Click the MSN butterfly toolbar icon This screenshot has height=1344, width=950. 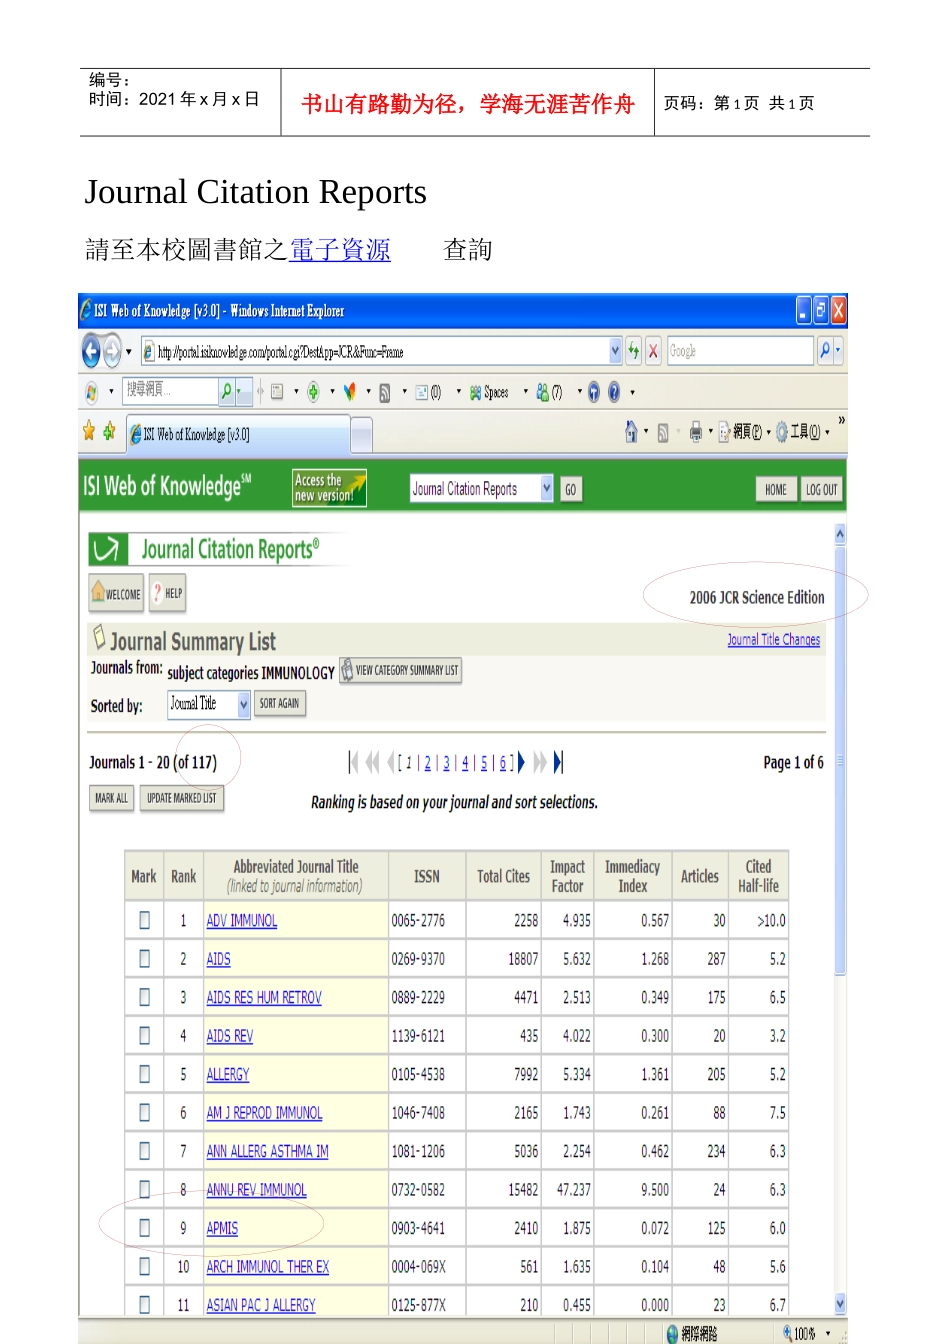click(349, 392)
